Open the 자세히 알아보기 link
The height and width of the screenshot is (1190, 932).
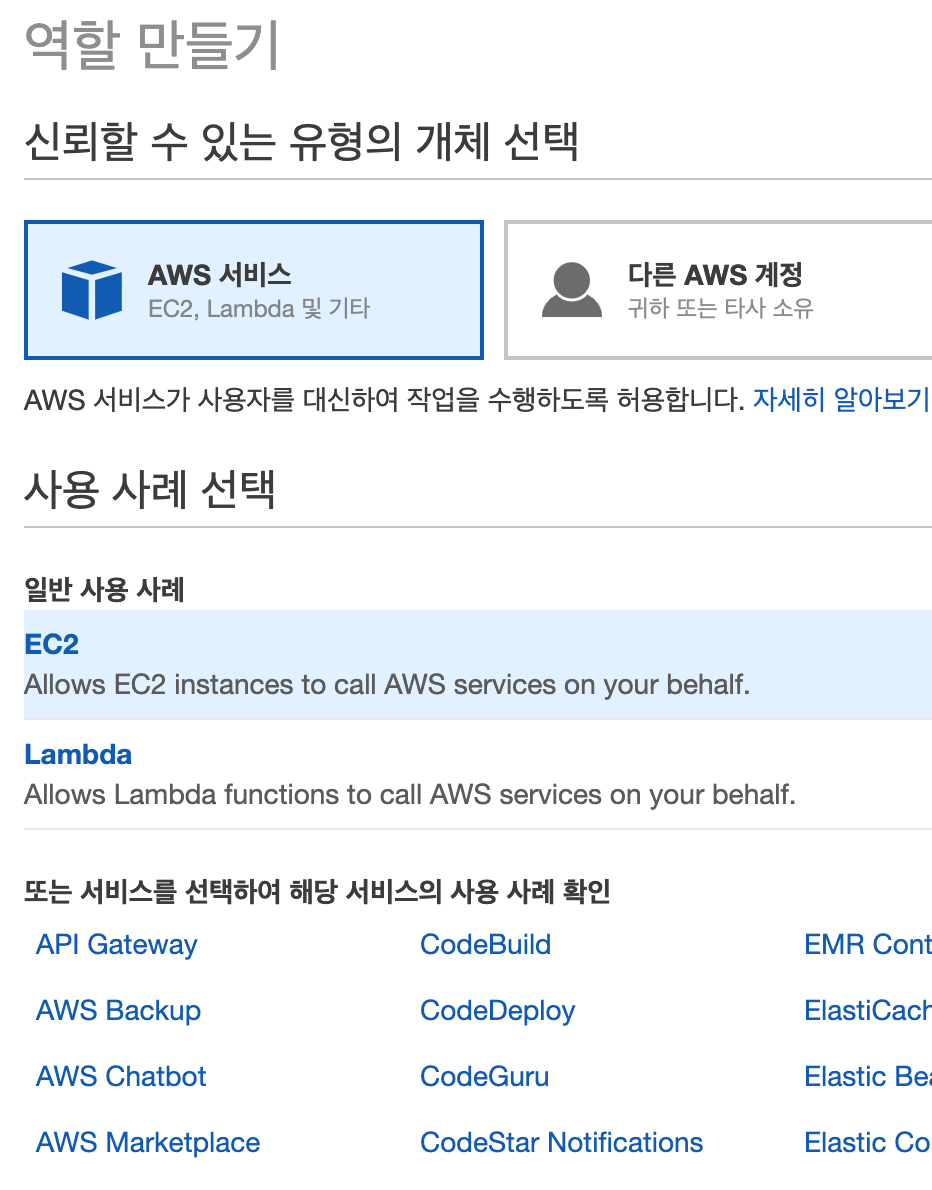click(x=841, y=399)
